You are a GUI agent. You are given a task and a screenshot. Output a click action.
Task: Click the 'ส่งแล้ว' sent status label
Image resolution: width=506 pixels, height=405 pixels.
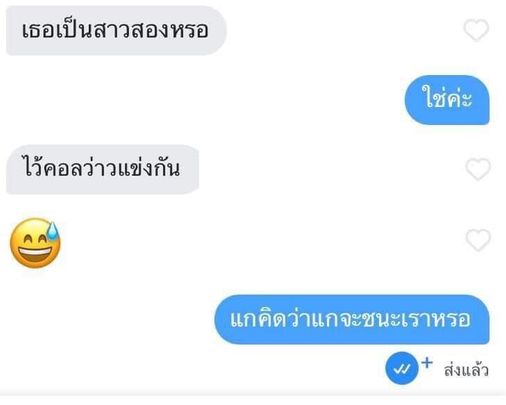point(466,370)
